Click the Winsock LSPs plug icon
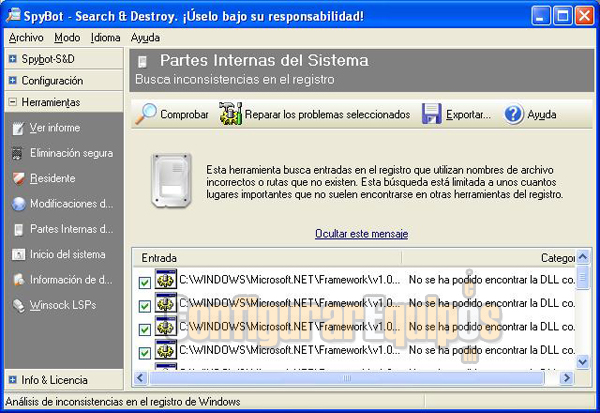This screenshot has width=600, height=413. coord(18,305)
